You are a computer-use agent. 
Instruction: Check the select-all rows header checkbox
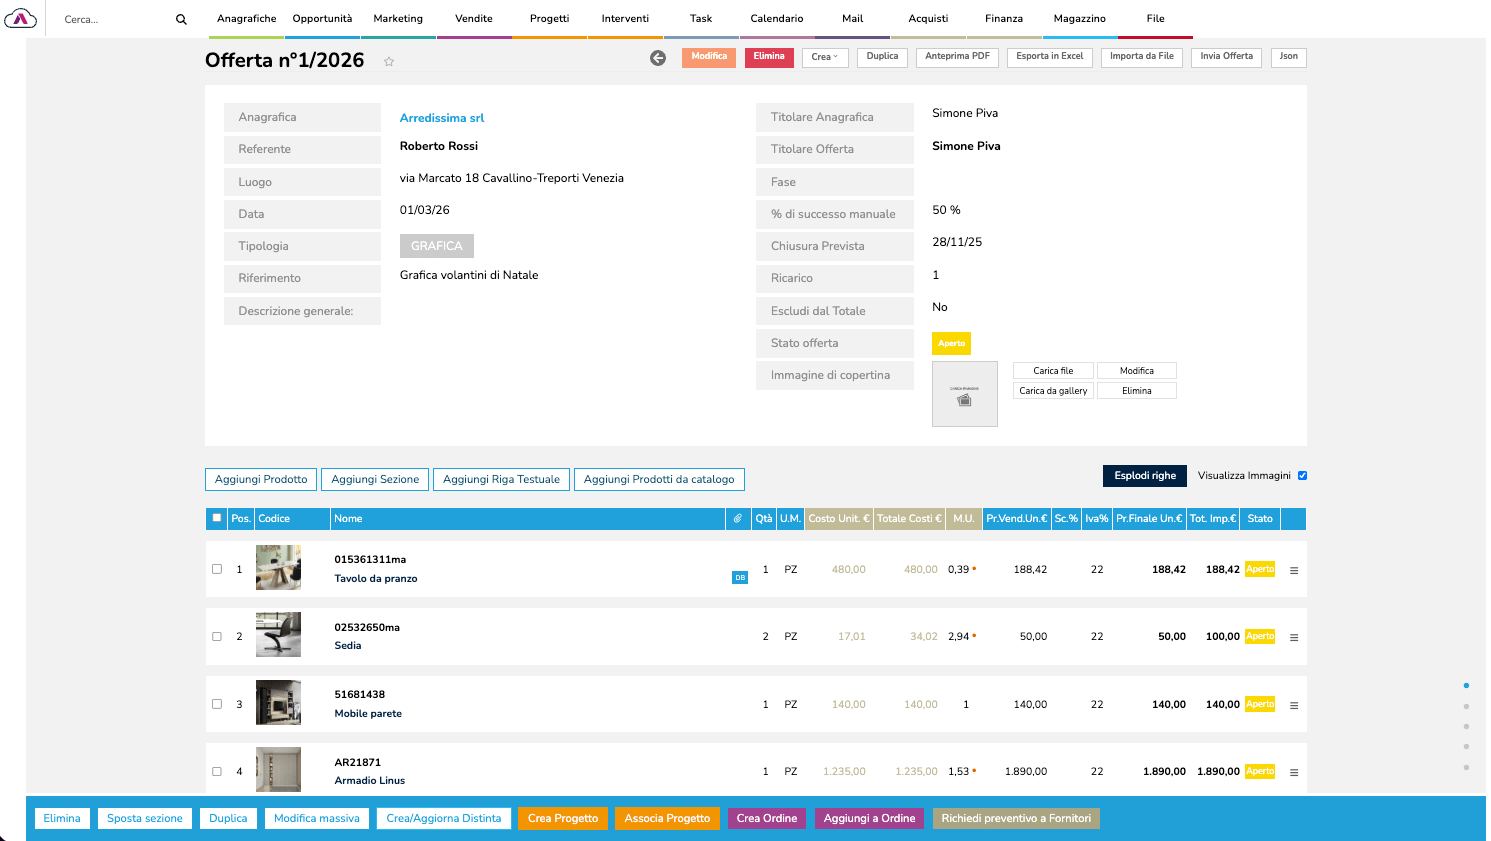217,518
